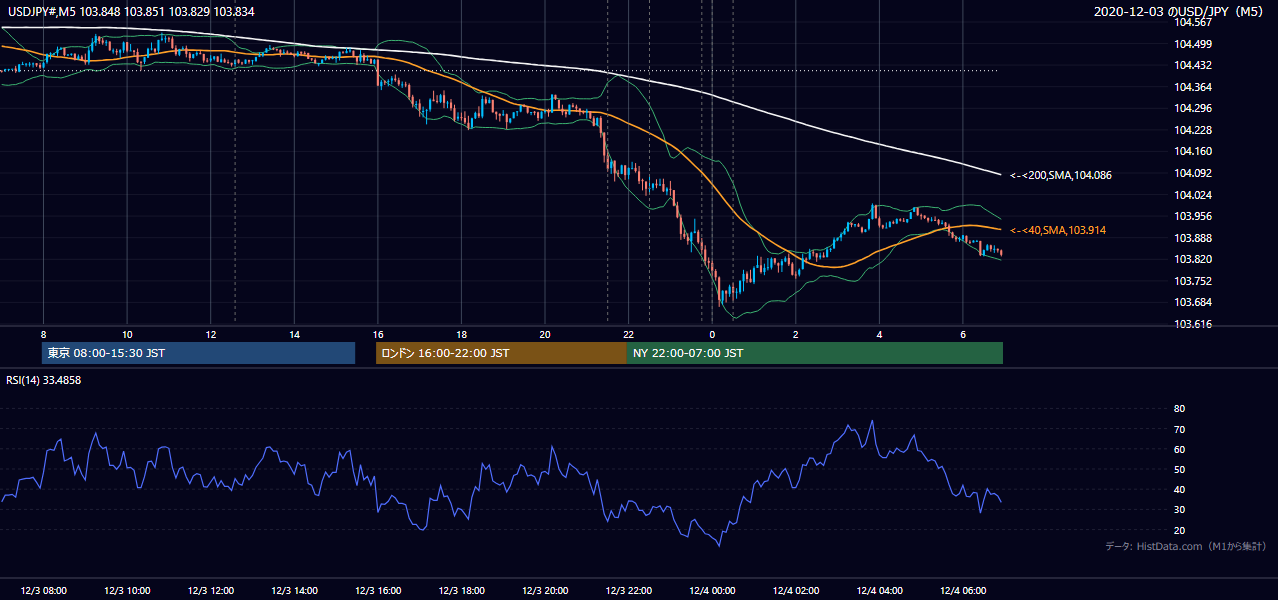Click the ロンドン 16:00-22:00 JST session bar
1278x600 pixels.
click(501, 353)
